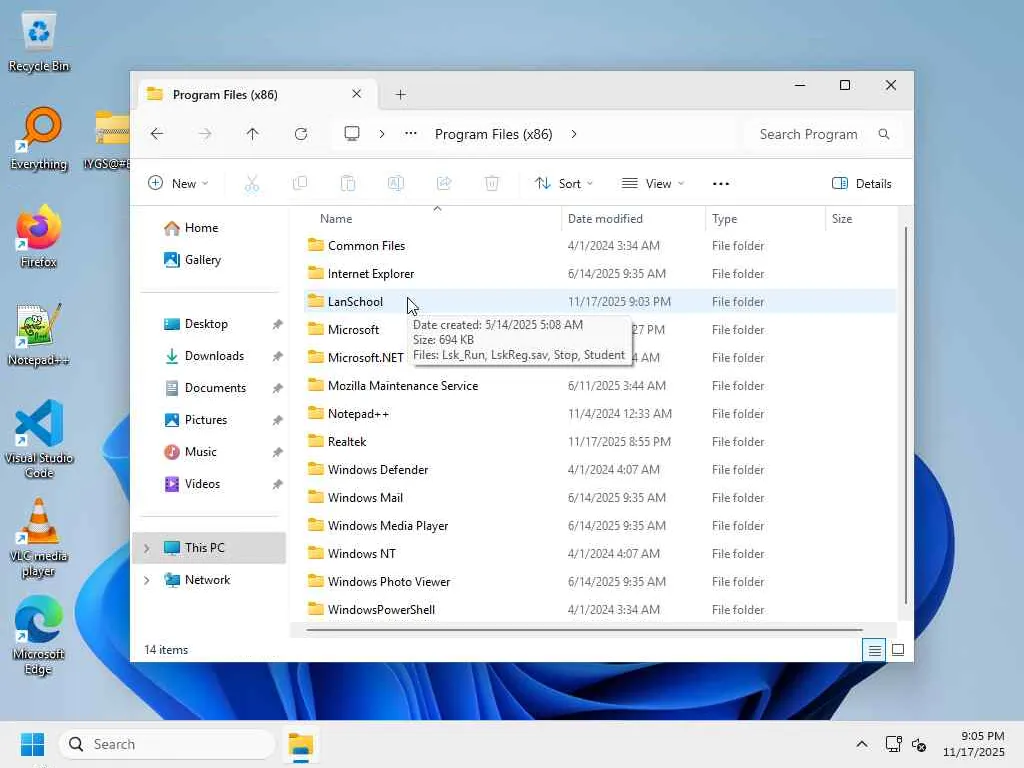Screen dimensions: 1024x768
Task: Unpin Desktop from quick access
Action: [278, 324]
